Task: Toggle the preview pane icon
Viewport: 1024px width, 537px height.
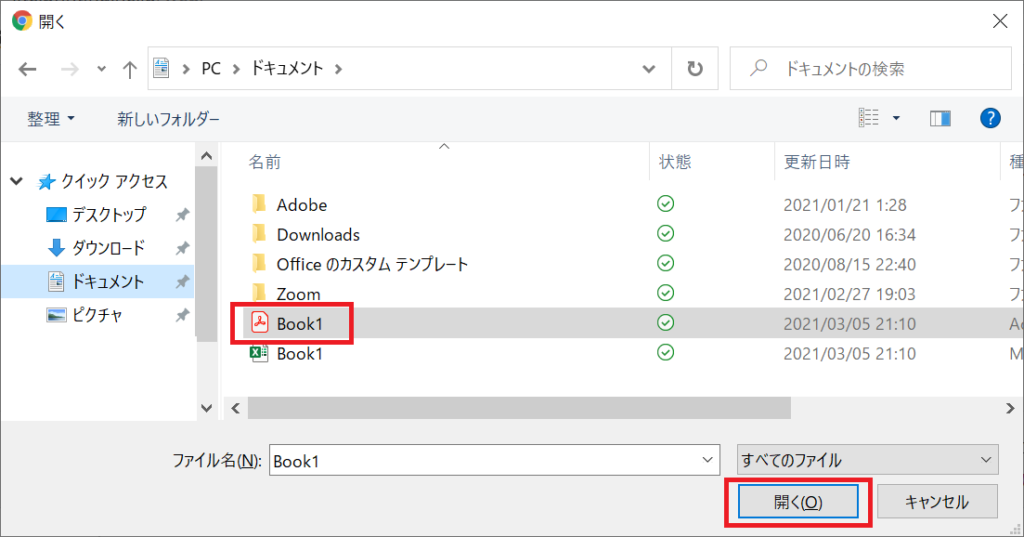Action: coord(940,119)
